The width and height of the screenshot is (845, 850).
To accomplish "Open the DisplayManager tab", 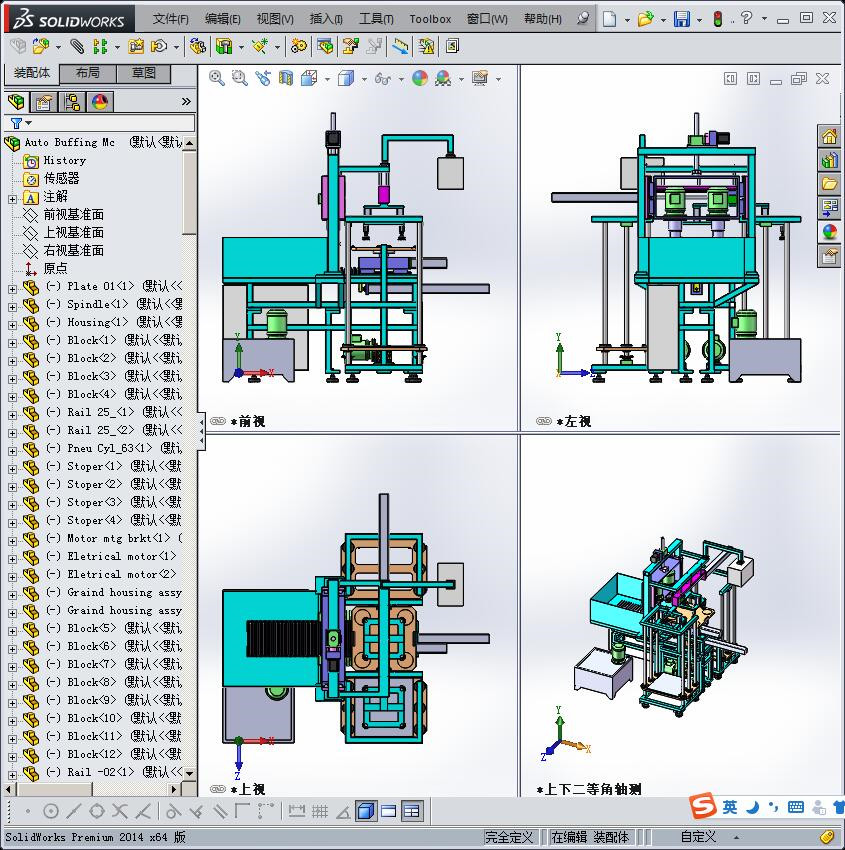I will (x=100, y=101).
